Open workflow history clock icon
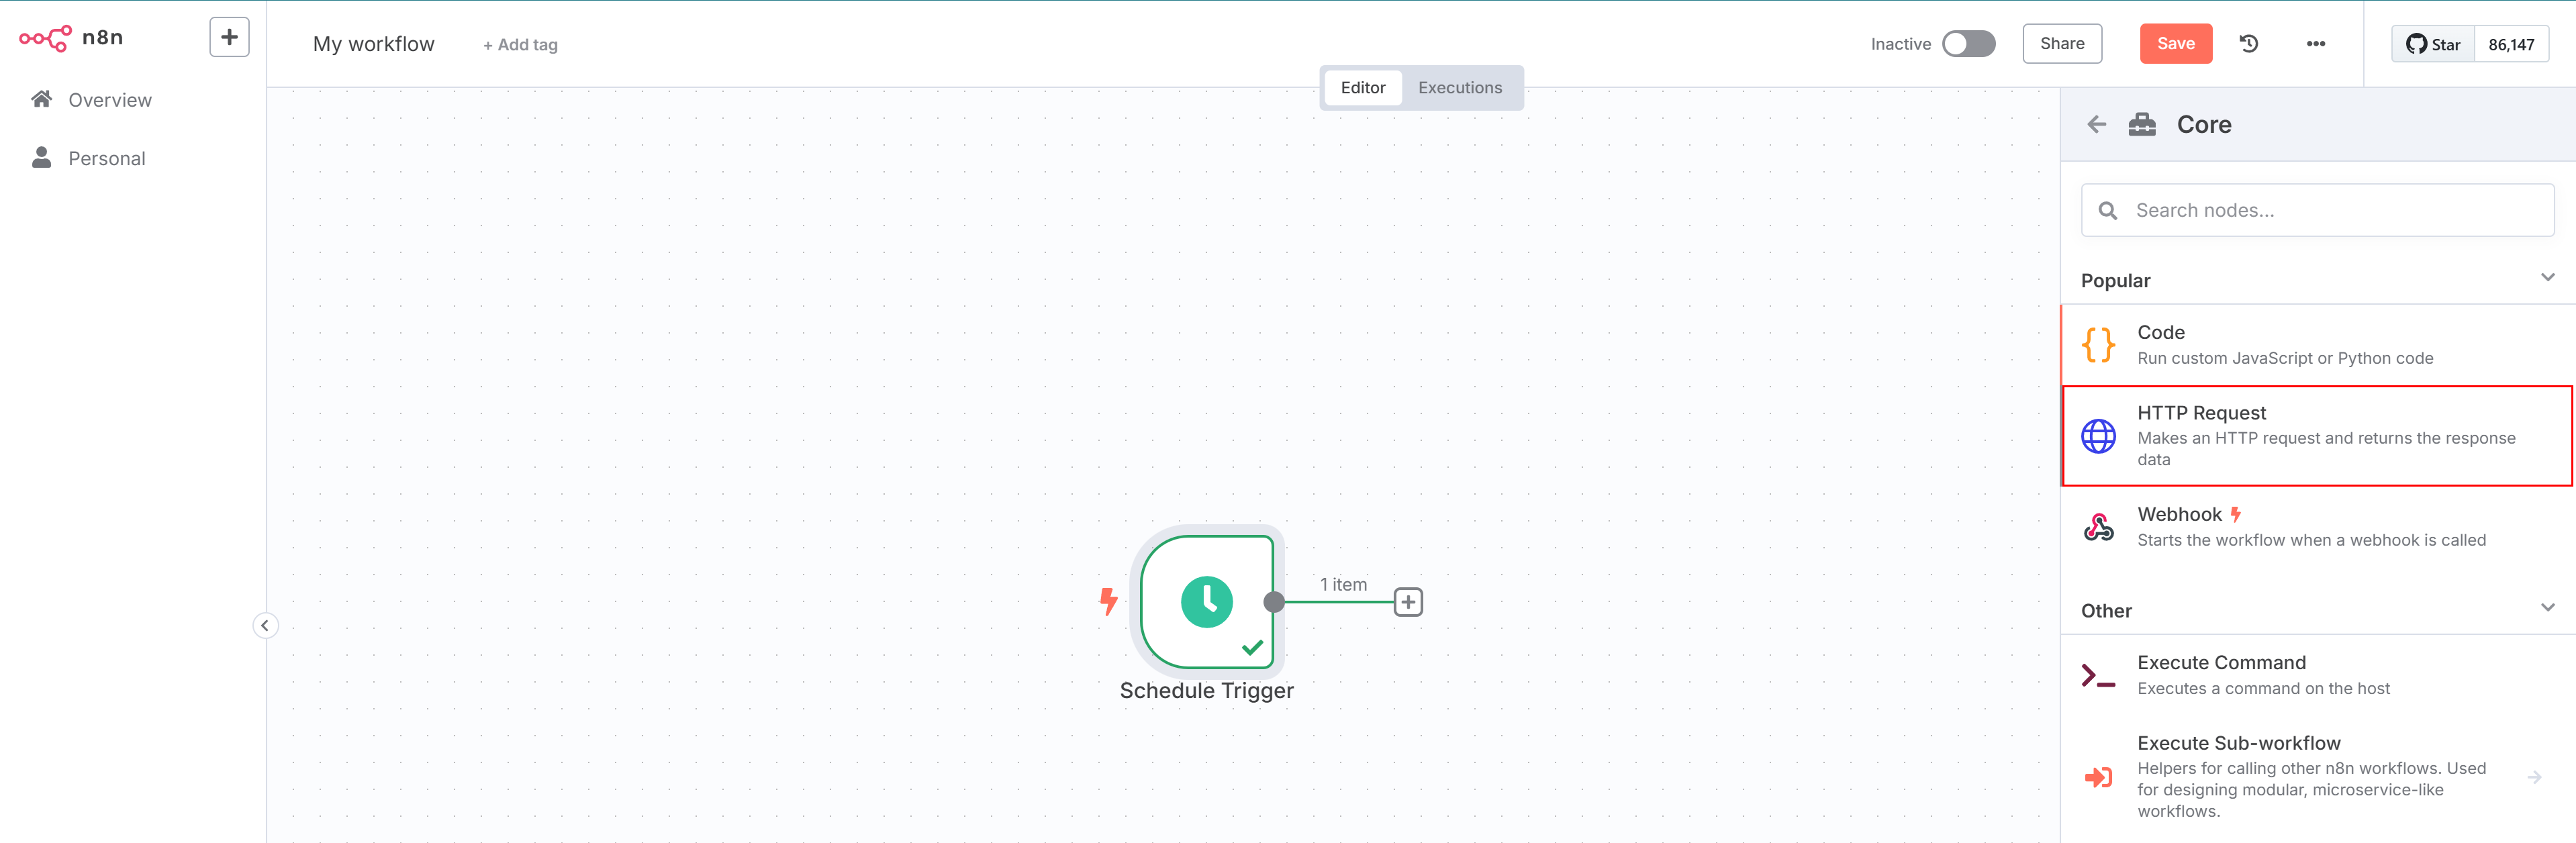The height and width of the screenshot is (843, 2576). tap(2248, 44)
